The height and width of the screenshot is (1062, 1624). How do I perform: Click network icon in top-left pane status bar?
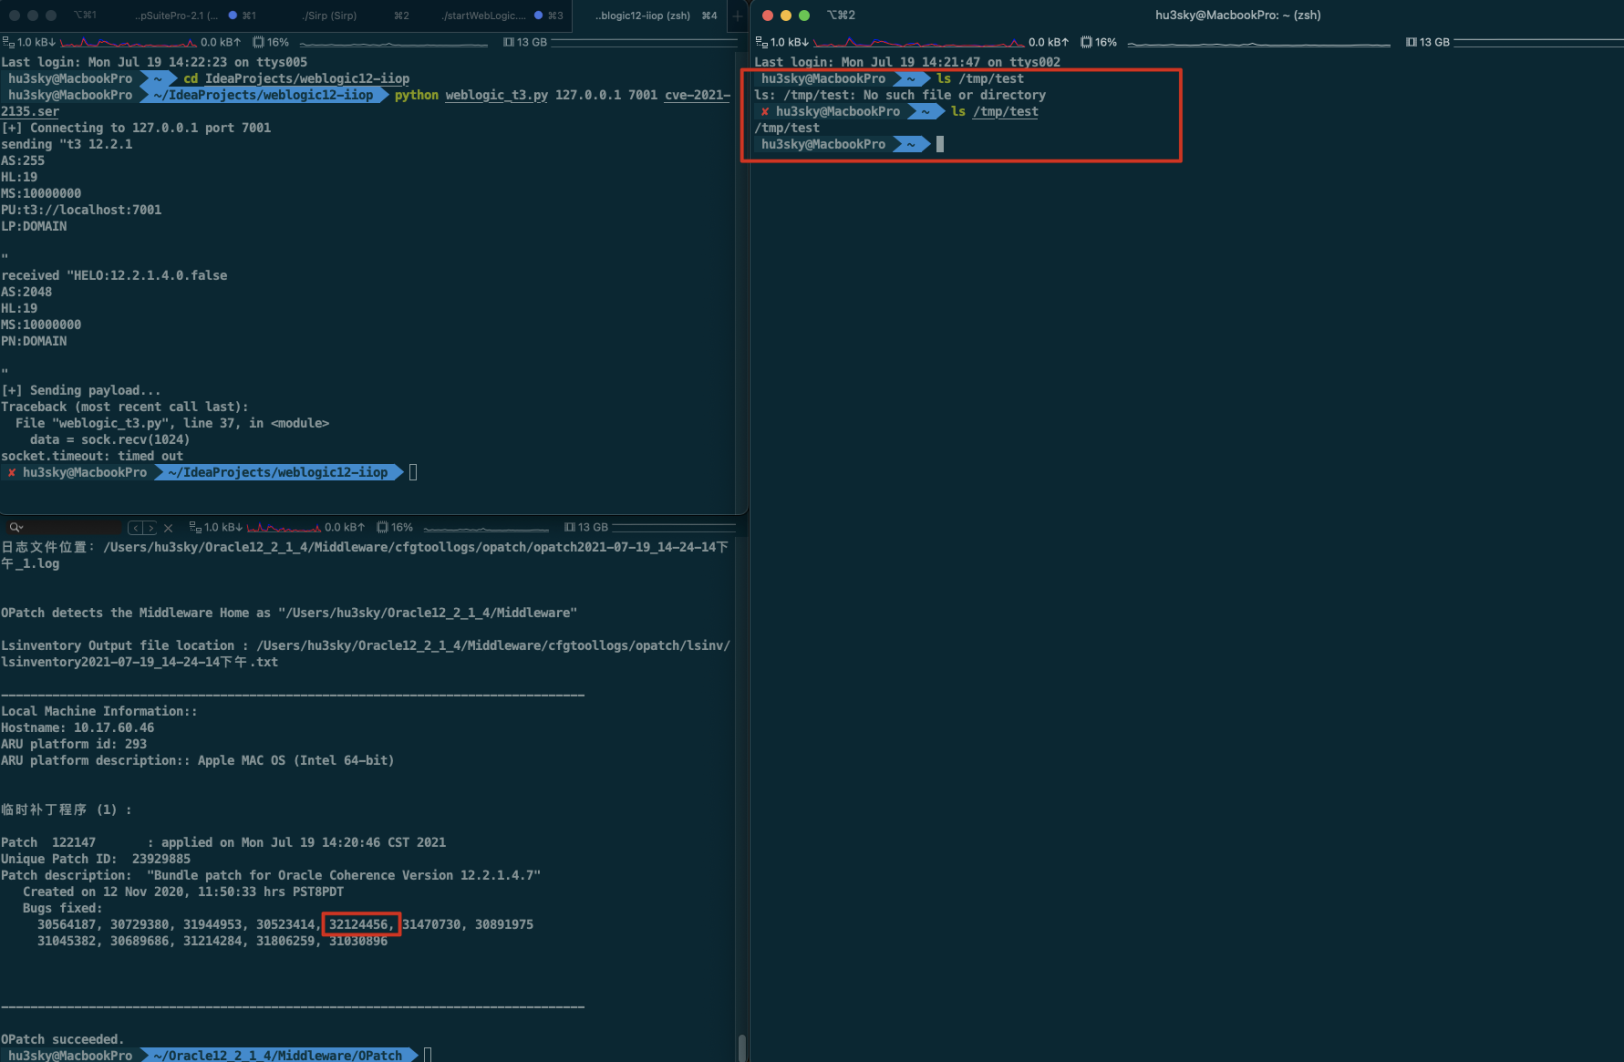pos(8,42)
